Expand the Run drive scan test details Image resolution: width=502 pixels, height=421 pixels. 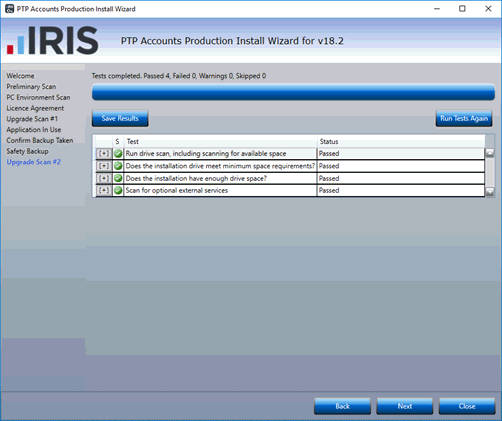(104, 154)
